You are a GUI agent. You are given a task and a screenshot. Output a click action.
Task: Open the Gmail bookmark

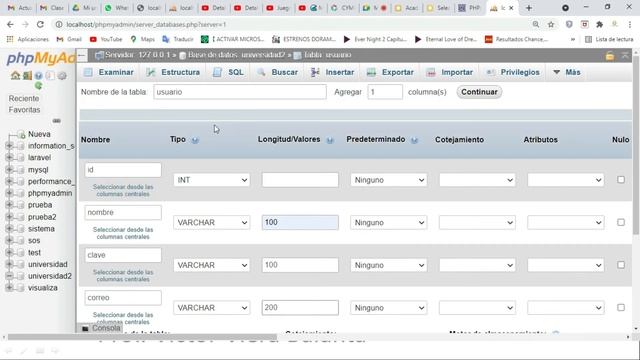69,39
